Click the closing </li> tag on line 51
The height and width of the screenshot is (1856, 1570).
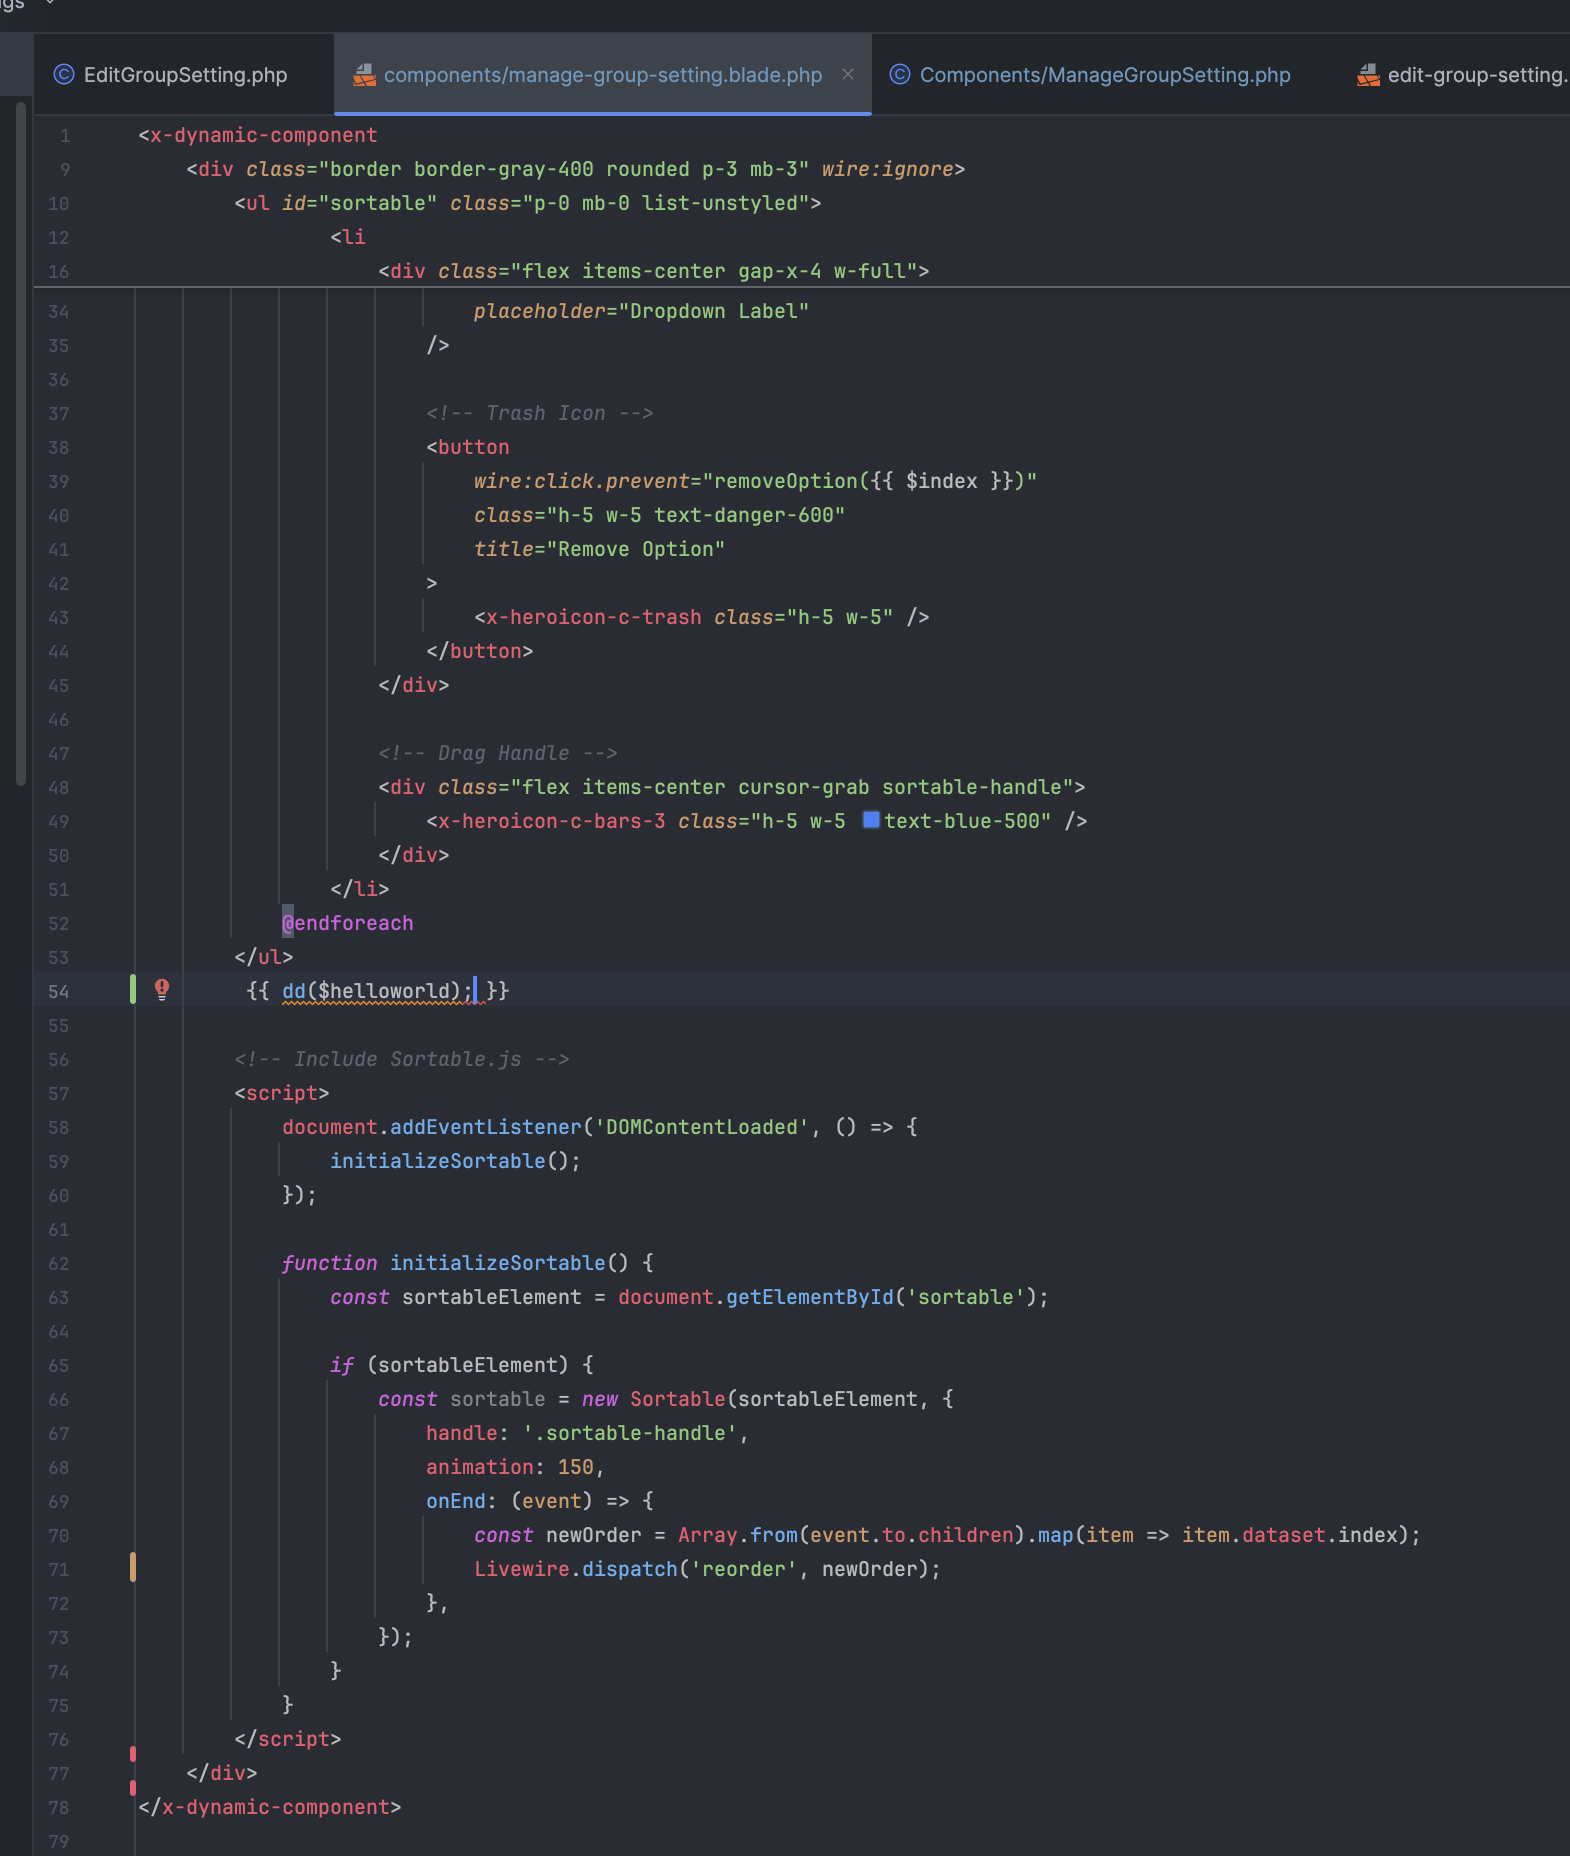click(x=360, y=889)
